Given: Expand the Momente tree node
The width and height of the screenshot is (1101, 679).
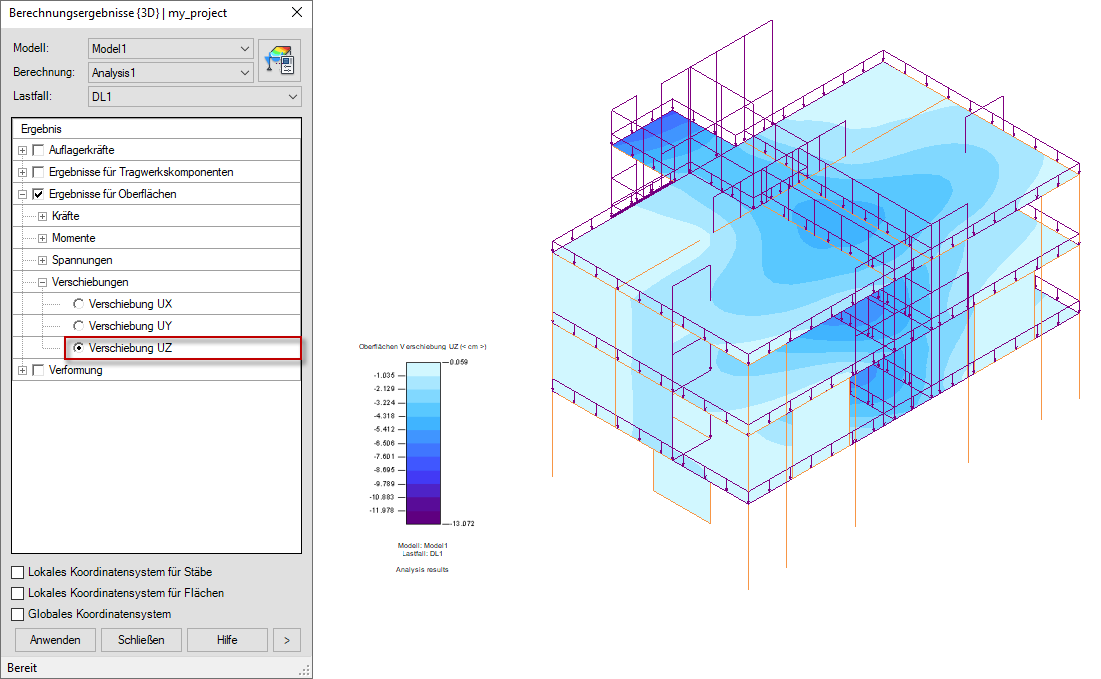Looking at the screenshot, I should pyautogui.click(x=42, y=238).
